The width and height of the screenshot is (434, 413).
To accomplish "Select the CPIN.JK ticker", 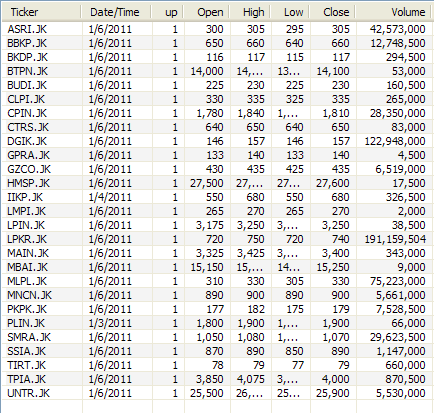I will click(x=27, y=113).
